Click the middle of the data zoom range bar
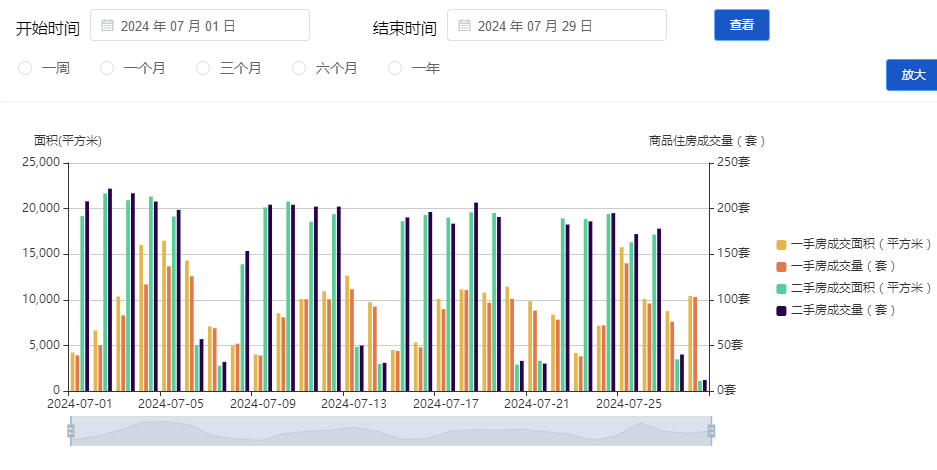Viewport: 937px width, 470px height. 391,431
